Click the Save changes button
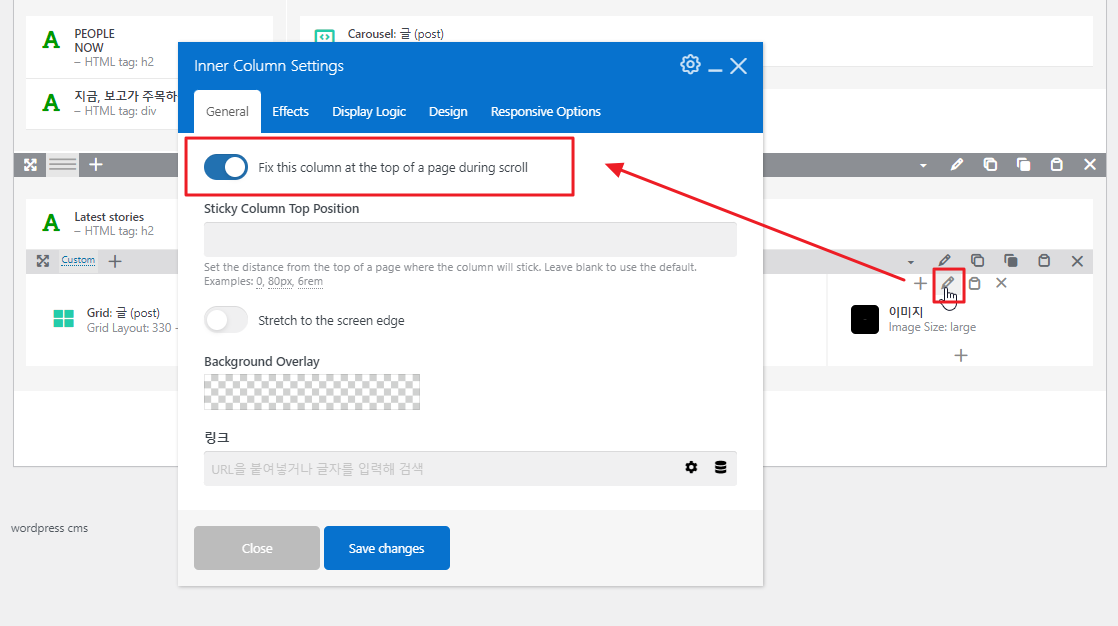The width and height of the screenshot is (1118, 626). point(386,548)
